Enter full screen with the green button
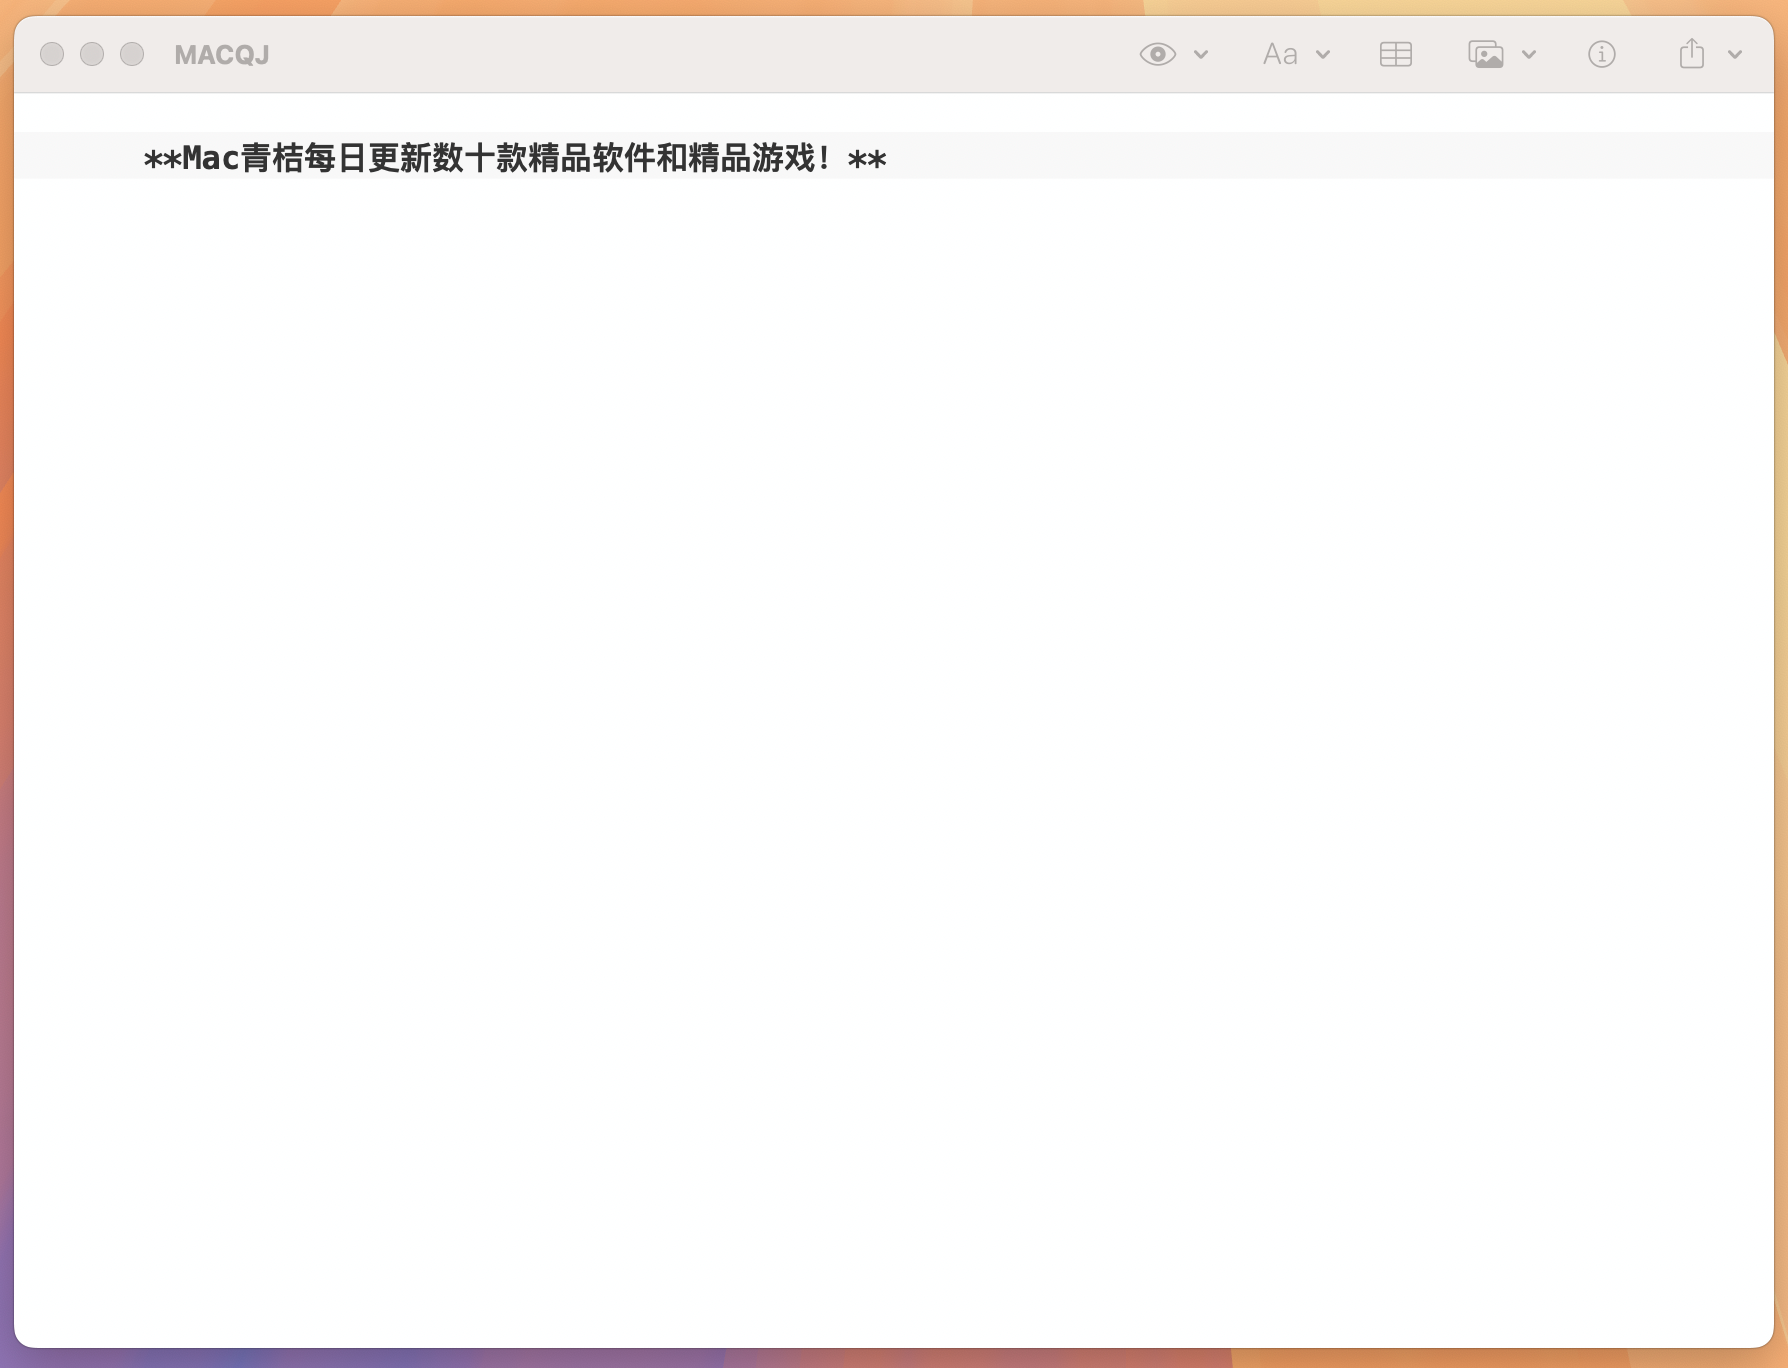 132,54
